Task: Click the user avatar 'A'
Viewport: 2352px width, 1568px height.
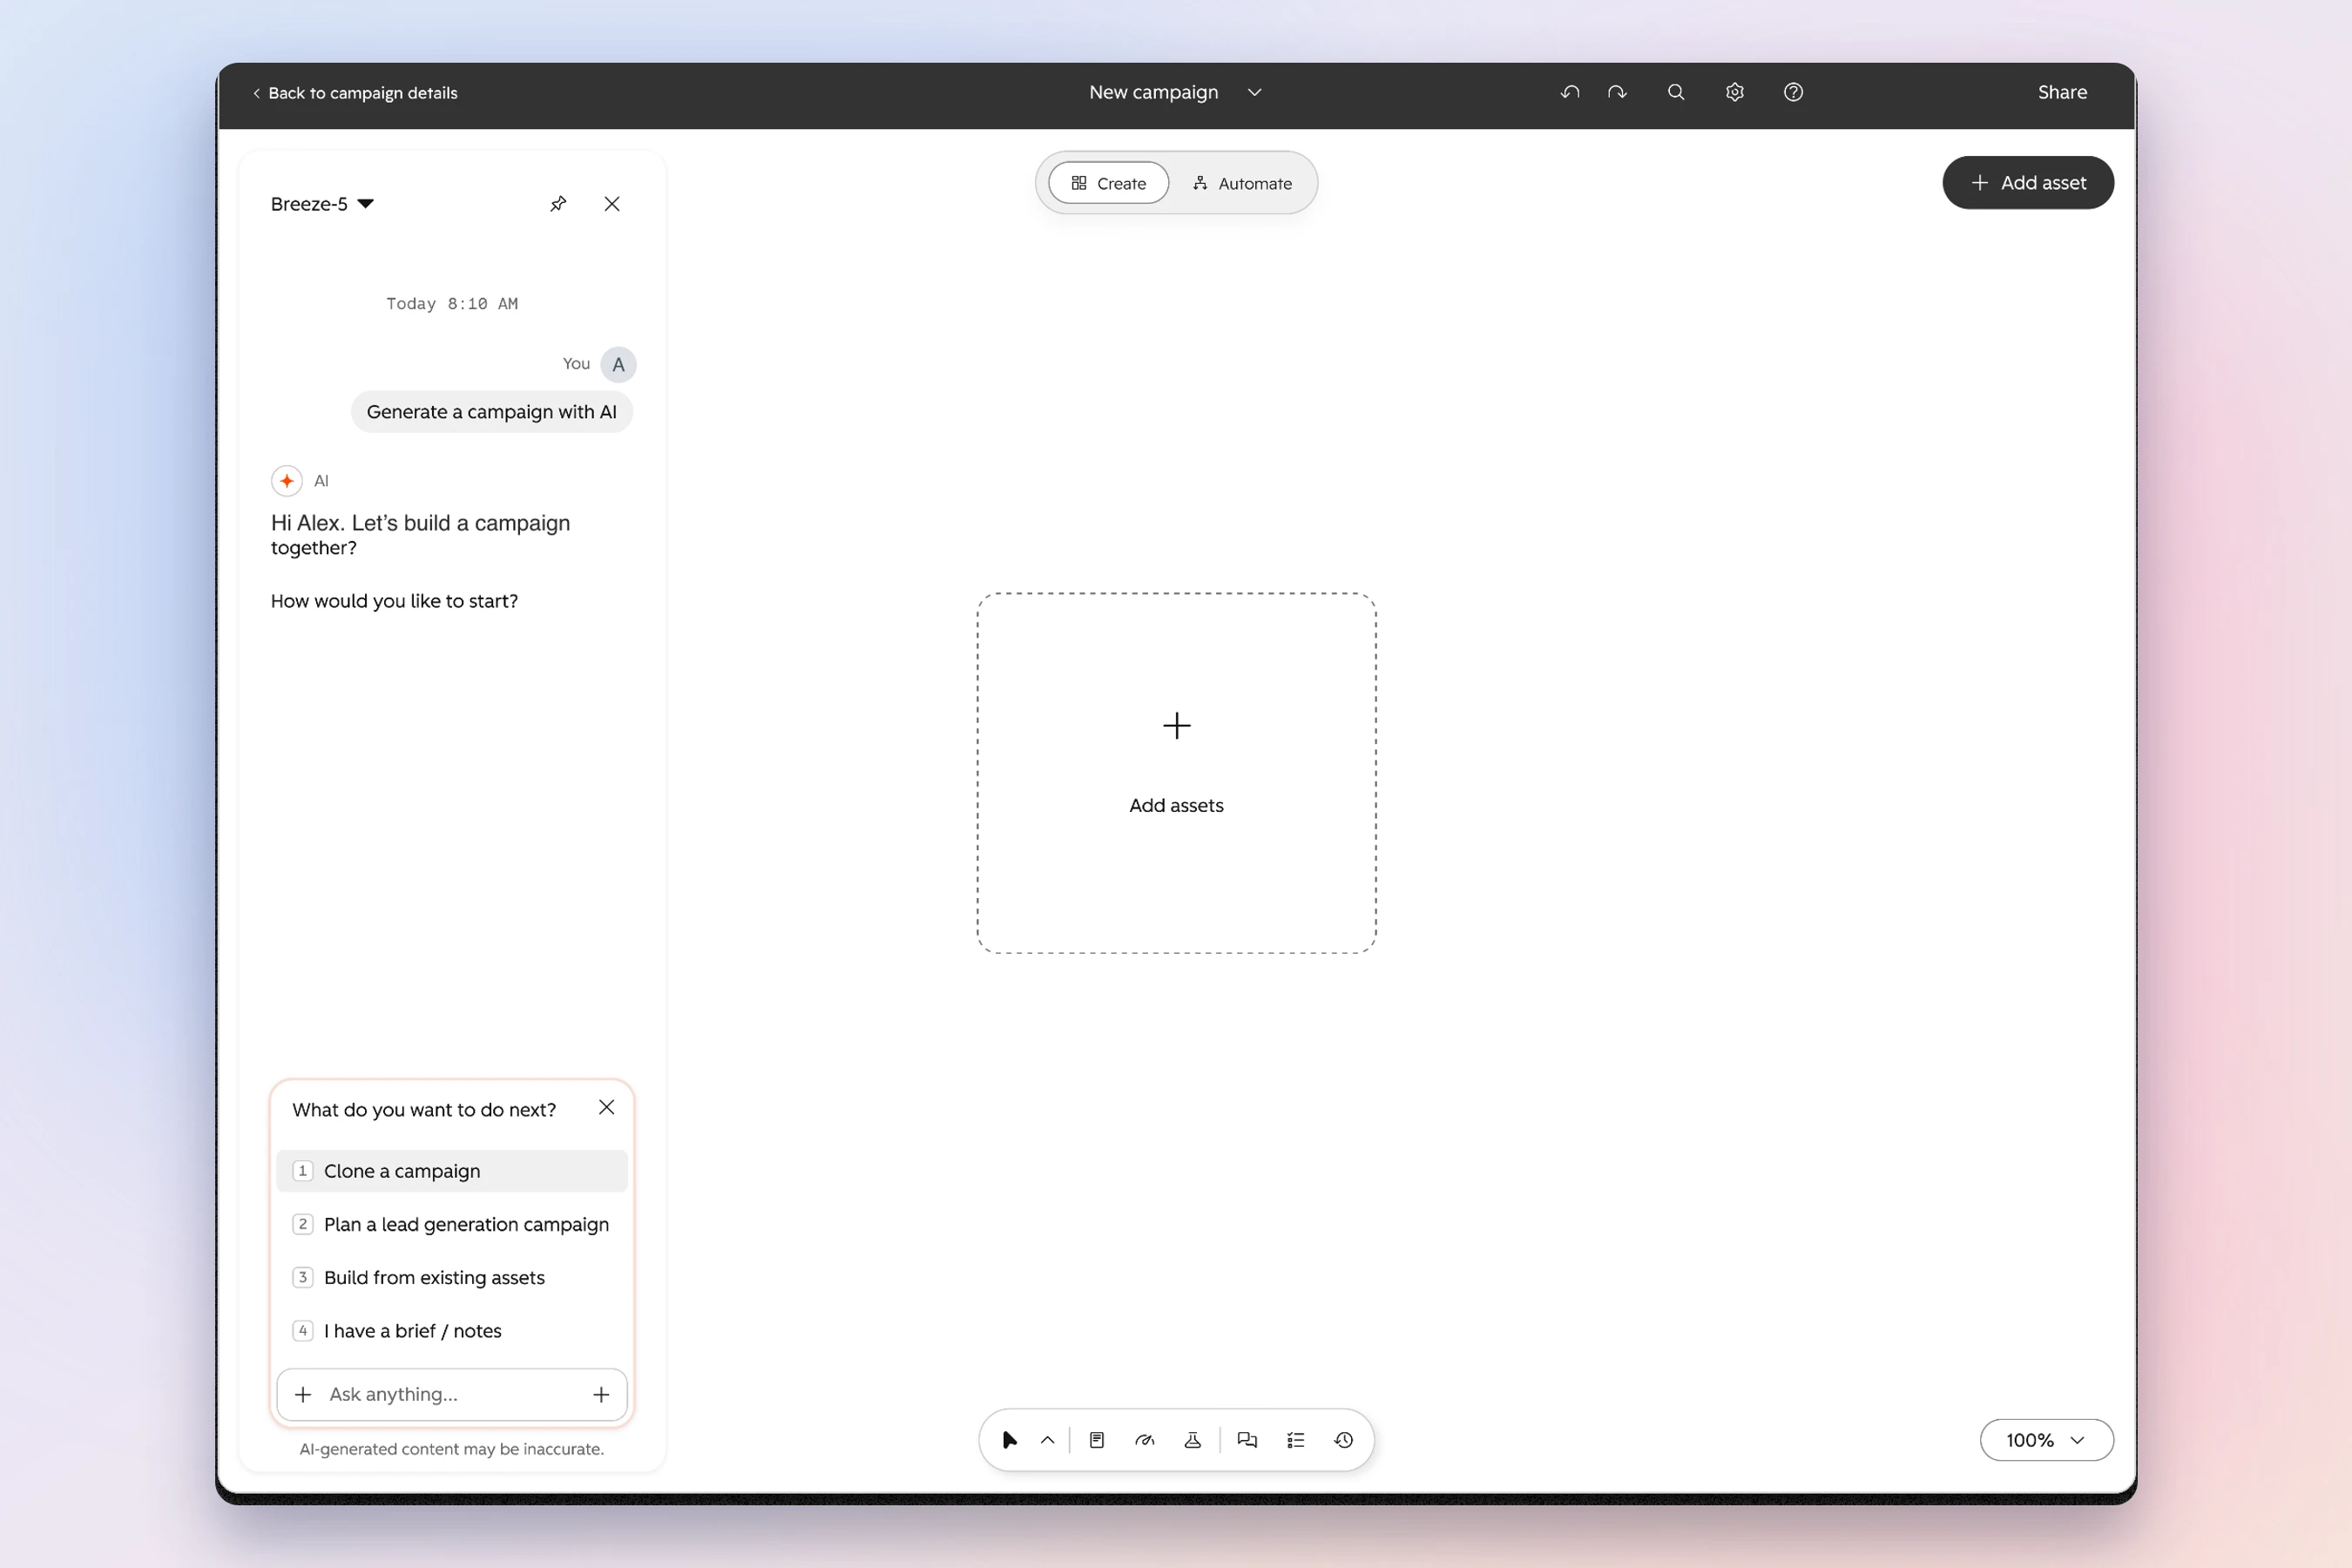Action: (x=619, y=364)
